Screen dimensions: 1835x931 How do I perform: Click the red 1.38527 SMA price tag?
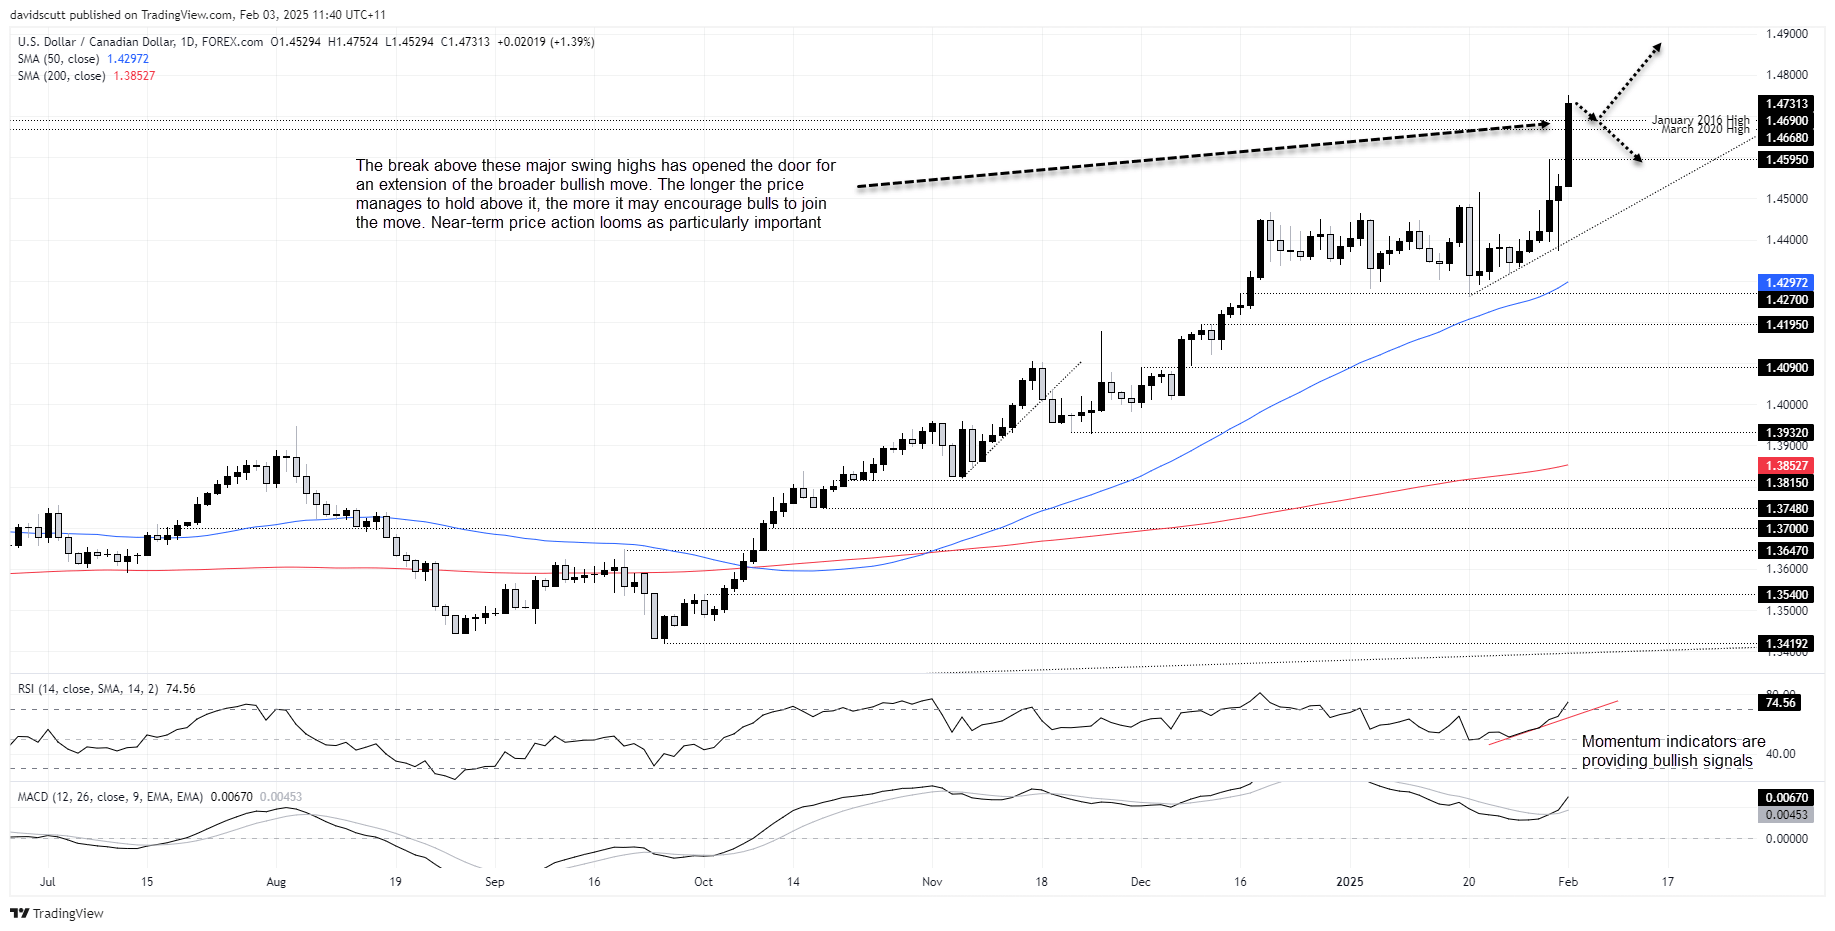click(x=1785, y=466)
